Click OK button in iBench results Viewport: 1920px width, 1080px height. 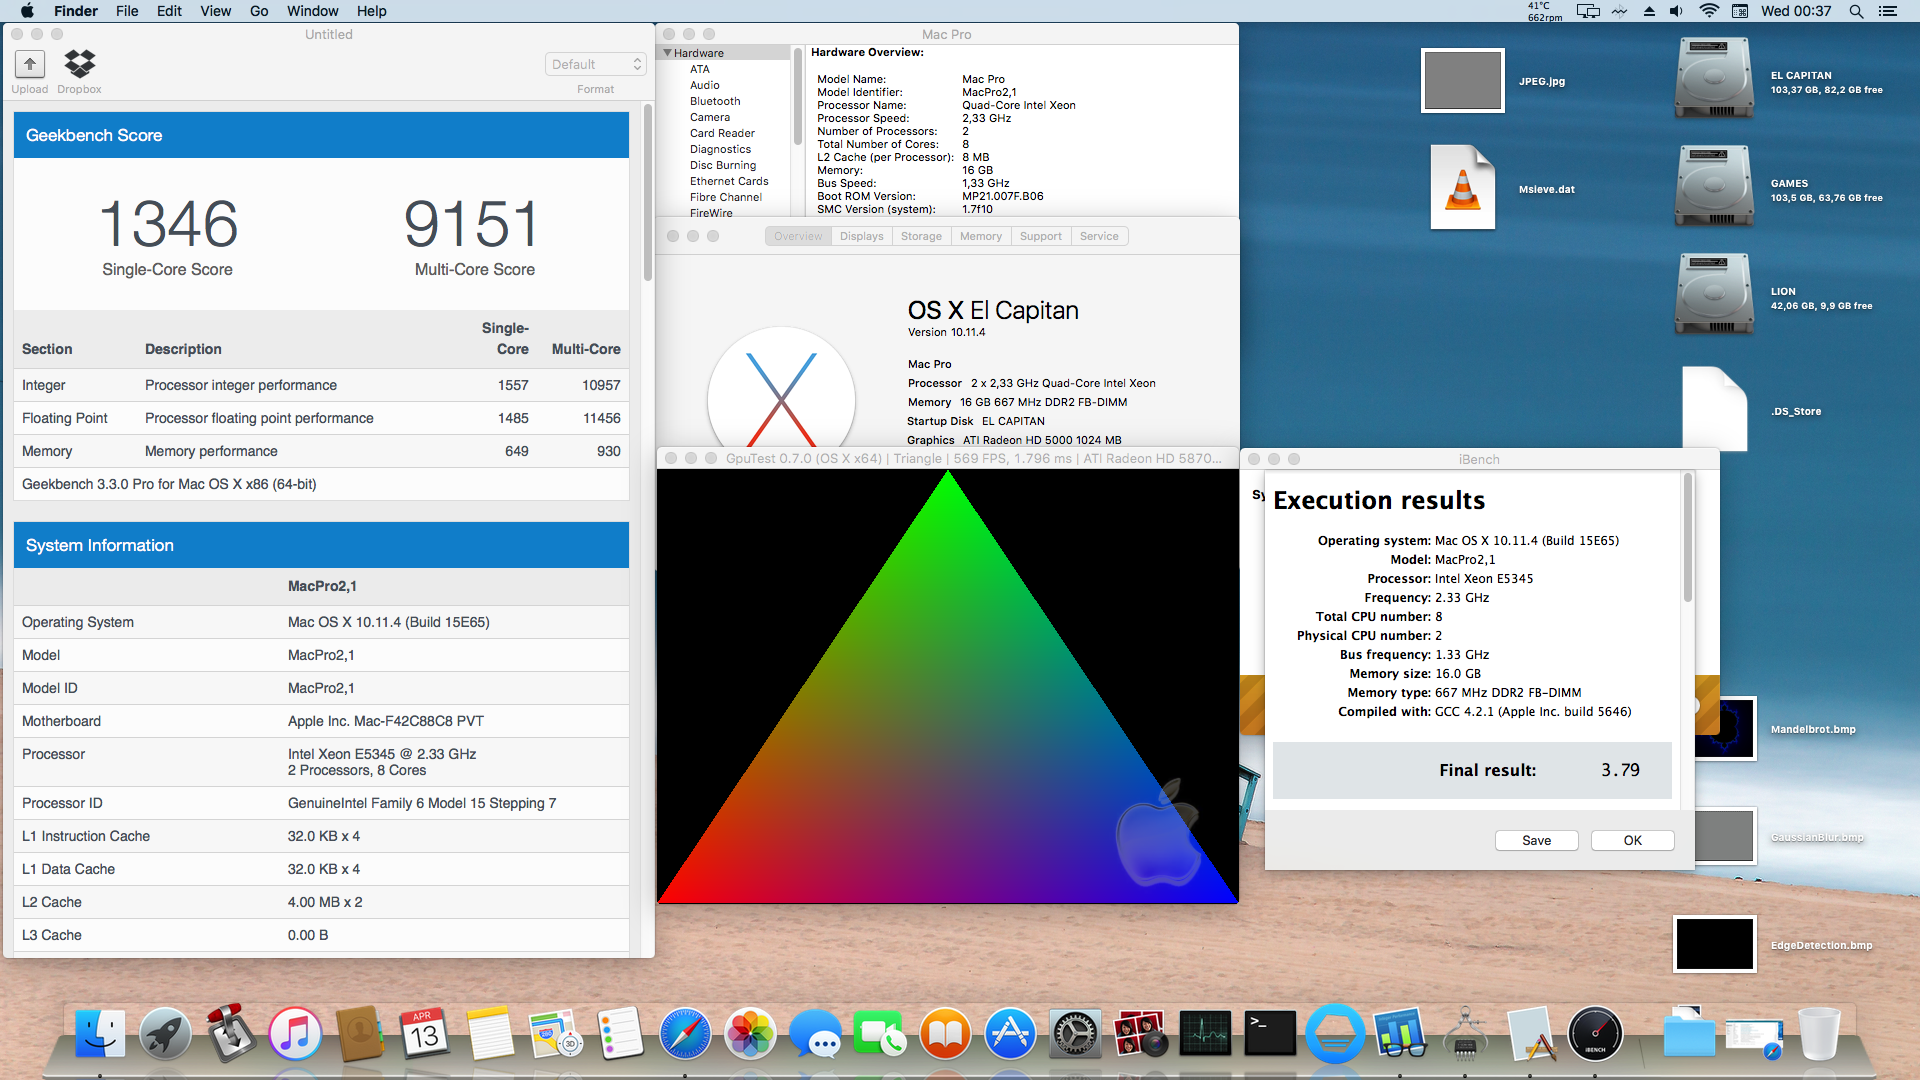(x=1633, y=840)
